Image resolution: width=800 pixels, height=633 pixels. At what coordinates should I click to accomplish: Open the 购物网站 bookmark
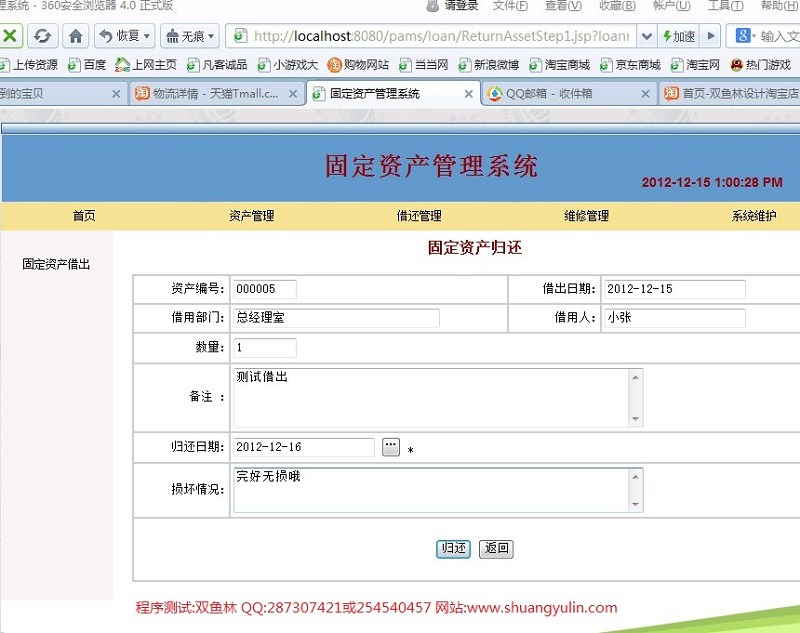click(x=358, y=65)
